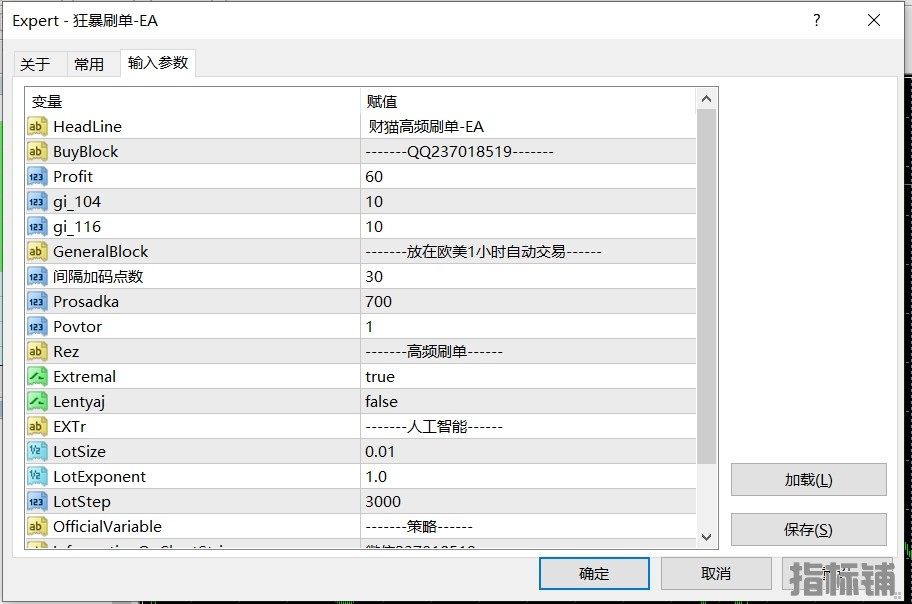This screenshot has width=912, height=604.
Task: Click the Lentyaj variable name
Action: coord(79,402)
